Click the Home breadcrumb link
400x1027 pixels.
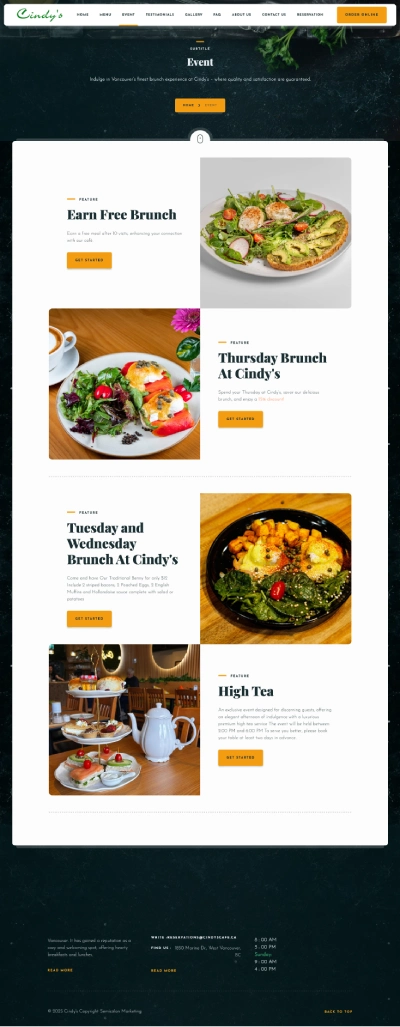(188, 105)
